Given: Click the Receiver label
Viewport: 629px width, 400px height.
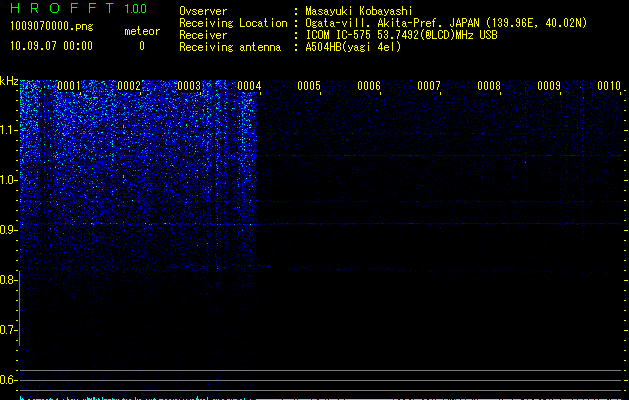Looking at the screenshot, I should [203, 35].
